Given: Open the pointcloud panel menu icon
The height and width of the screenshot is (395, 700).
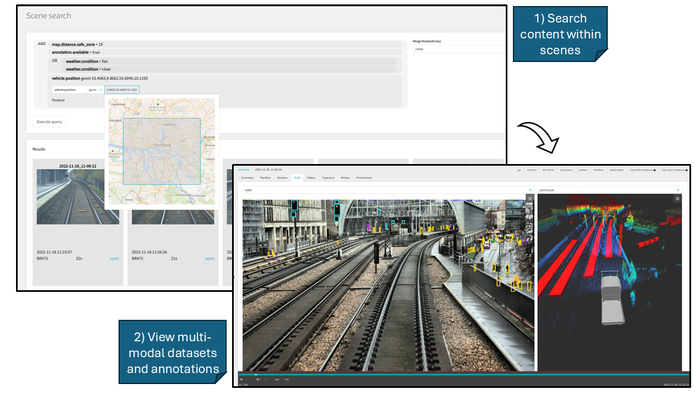Looking at the screenshot, I should point(677,199).
